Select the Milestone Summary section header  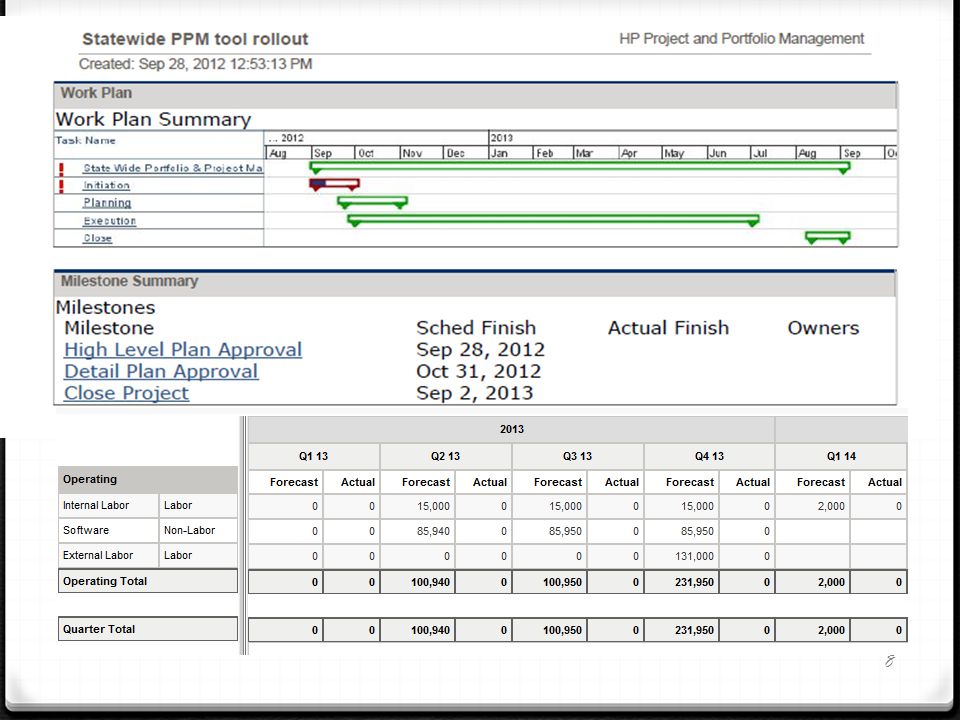475,282
